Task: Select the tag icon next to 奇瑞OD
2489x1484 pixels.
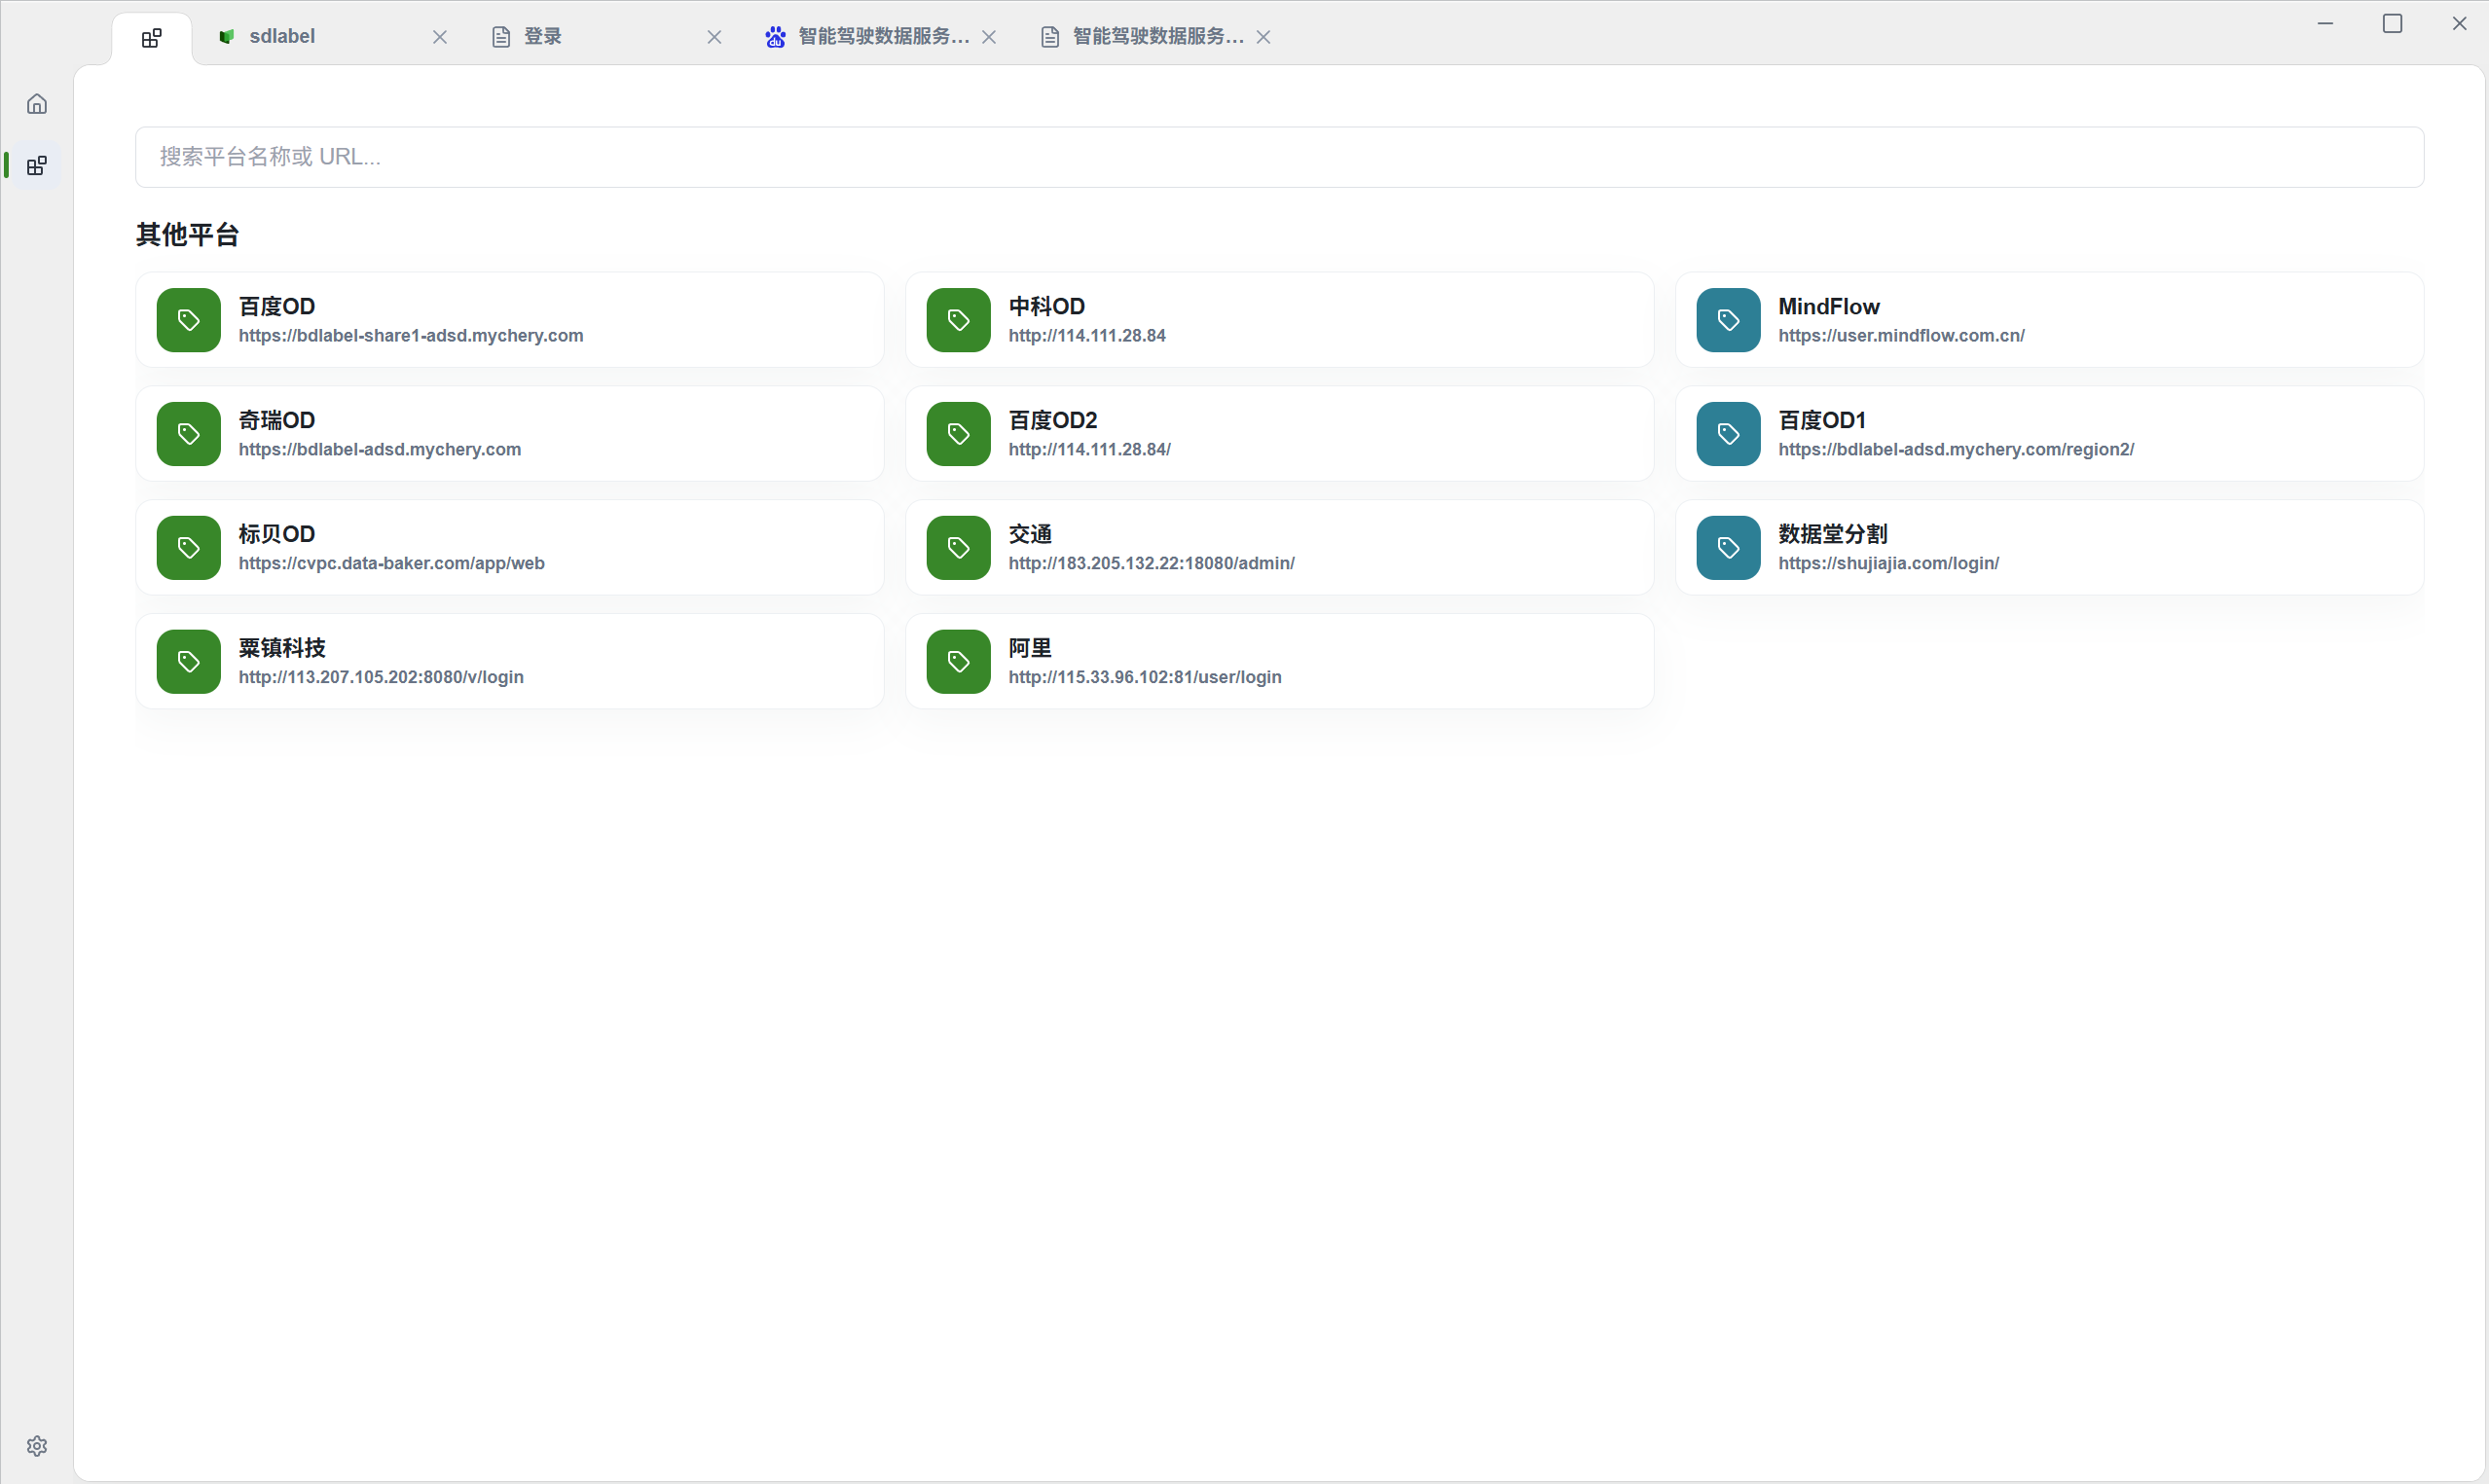Action: [188, 434]
